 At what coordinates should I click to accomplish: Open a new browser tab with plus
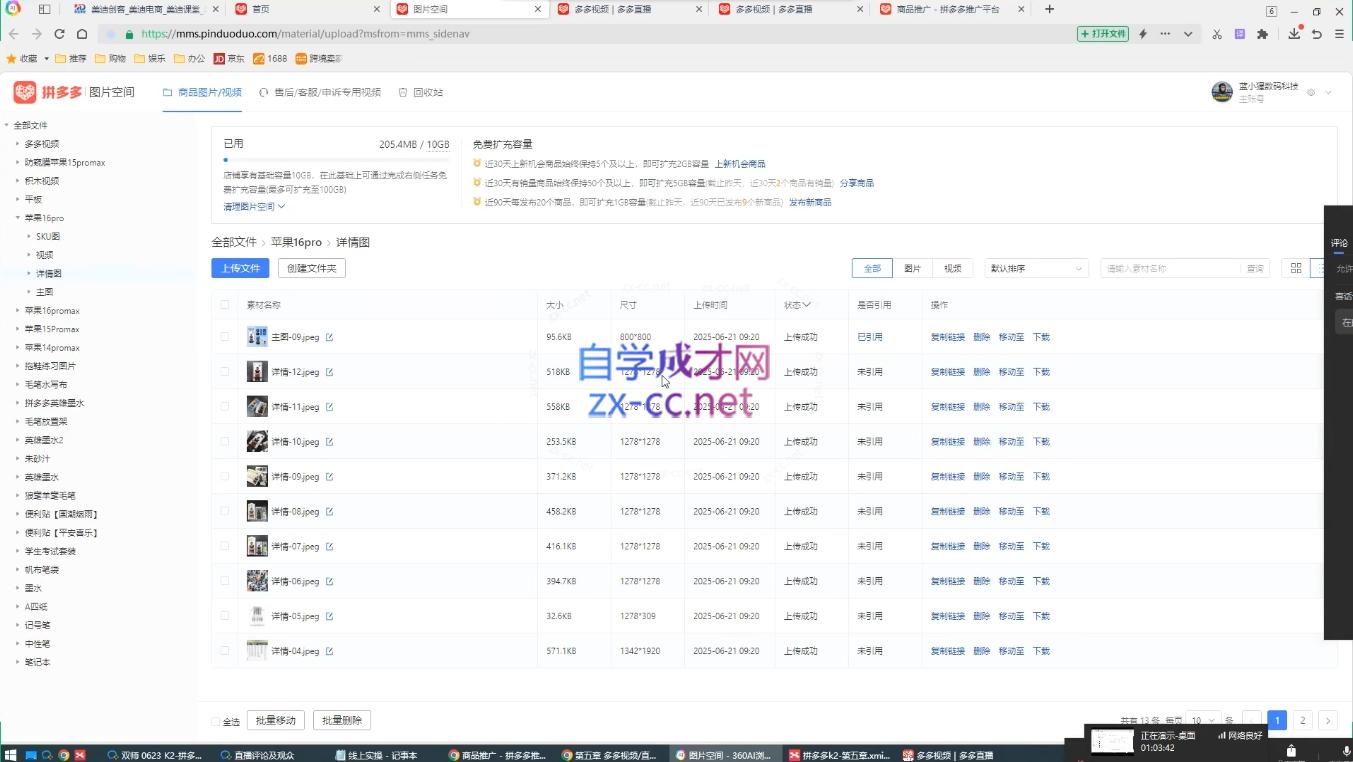click(x=1049, y=9)
